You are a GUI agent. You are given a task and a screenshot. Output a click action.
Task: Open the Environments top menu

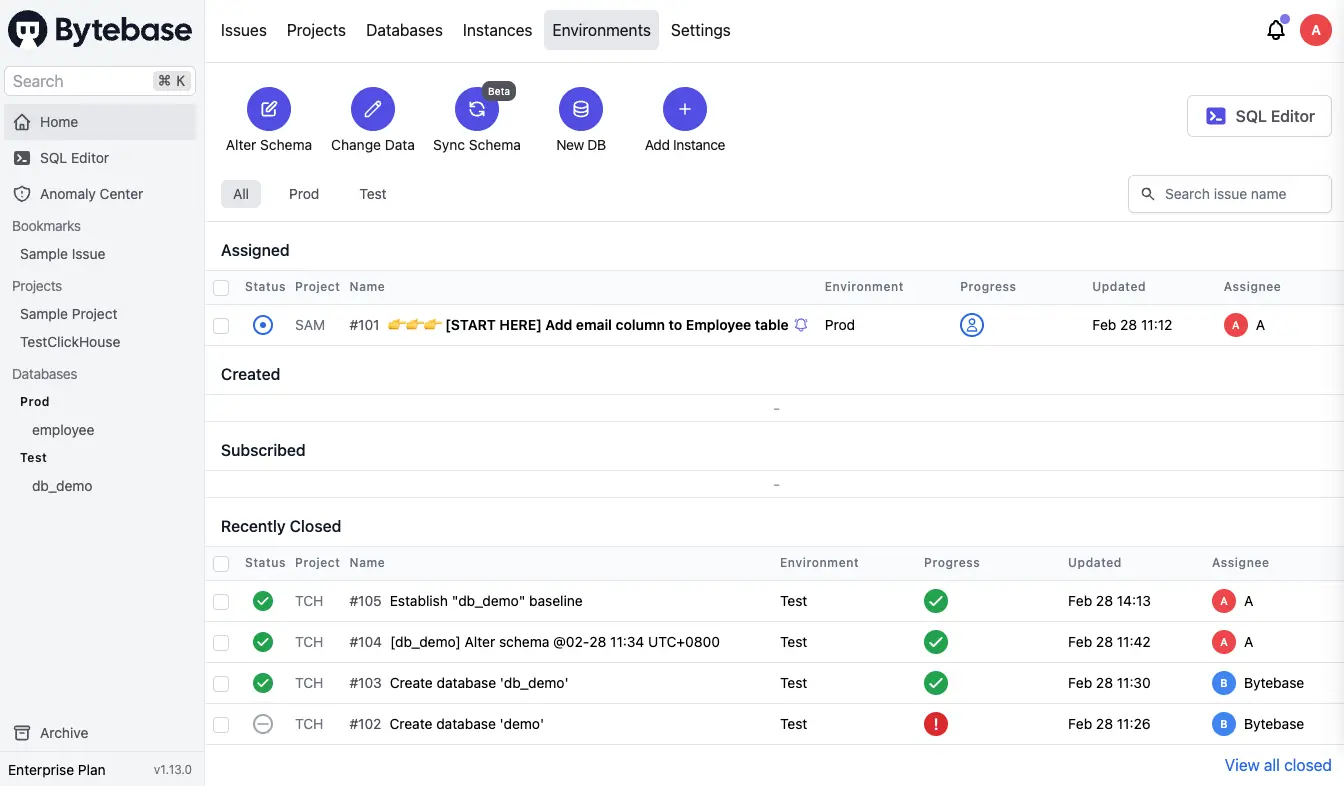(x=601, y=30)
